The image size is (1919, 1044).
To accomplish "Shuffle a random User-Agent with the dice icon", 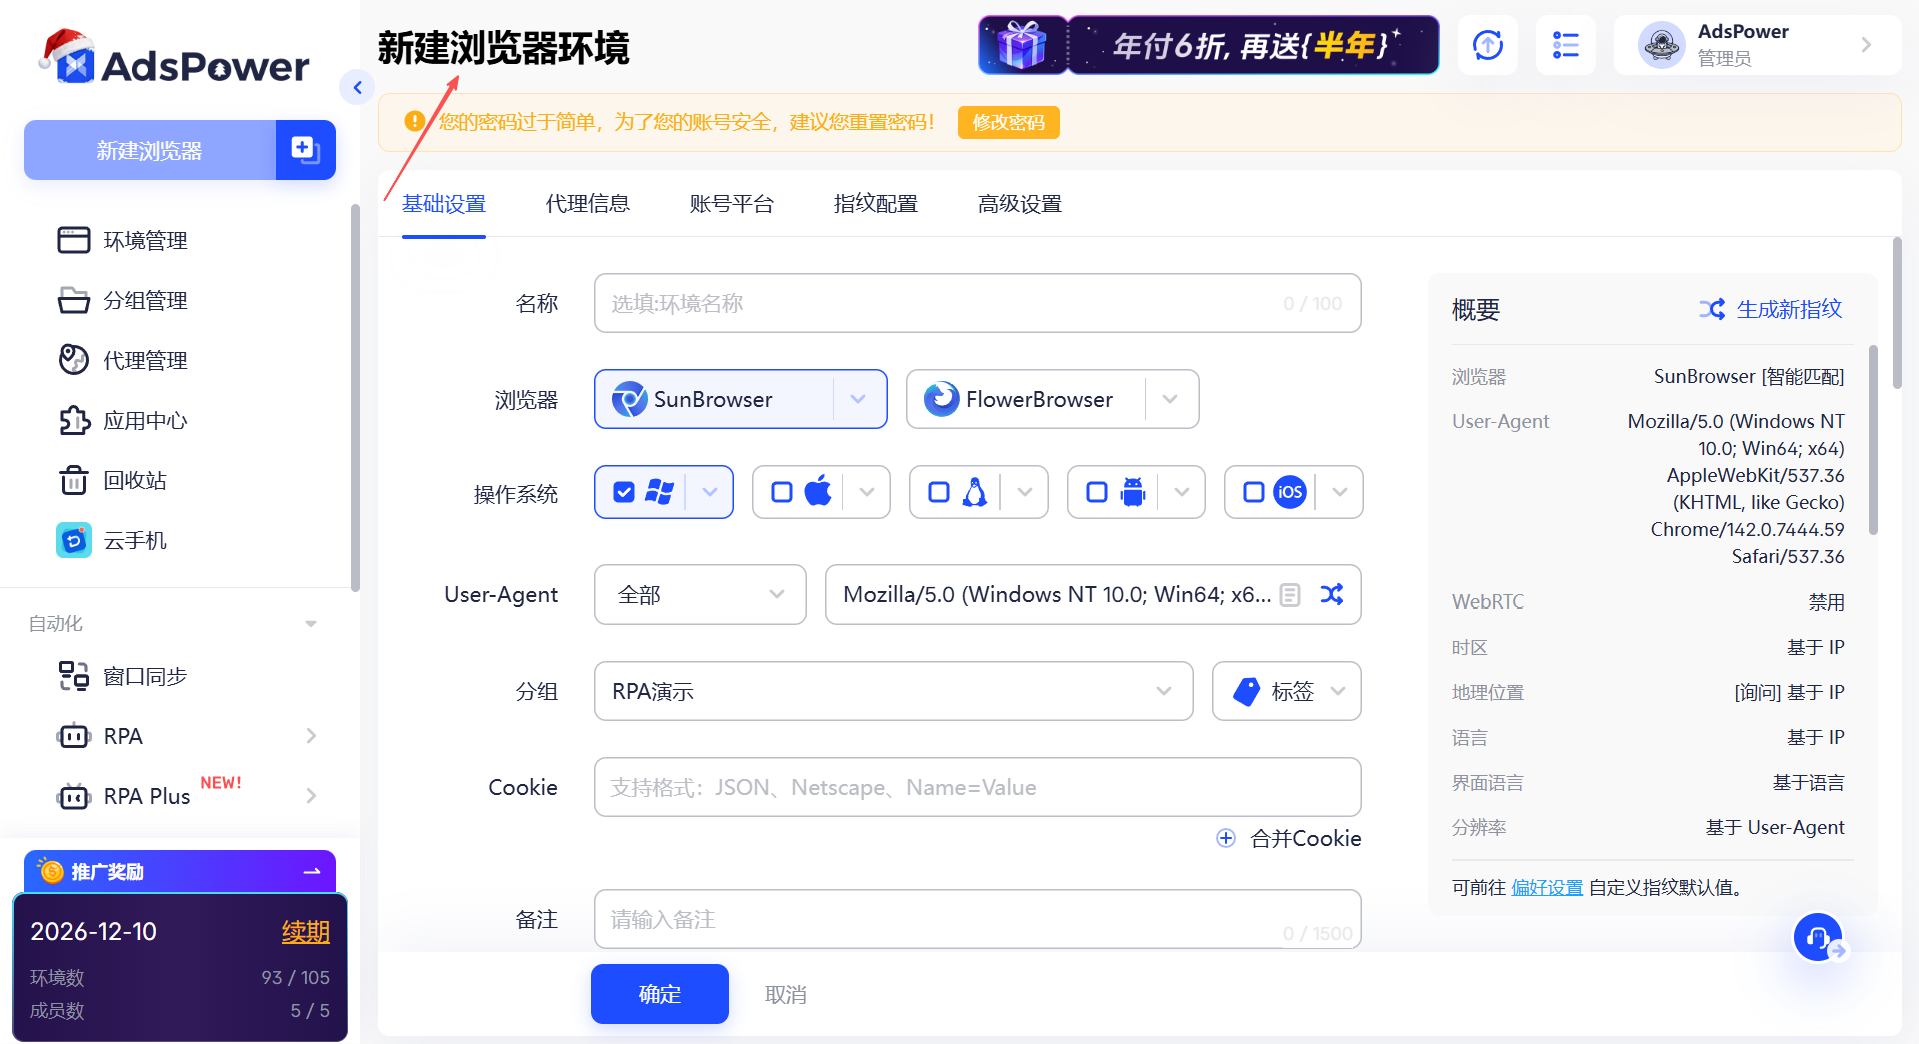I will click(1331, 594).
